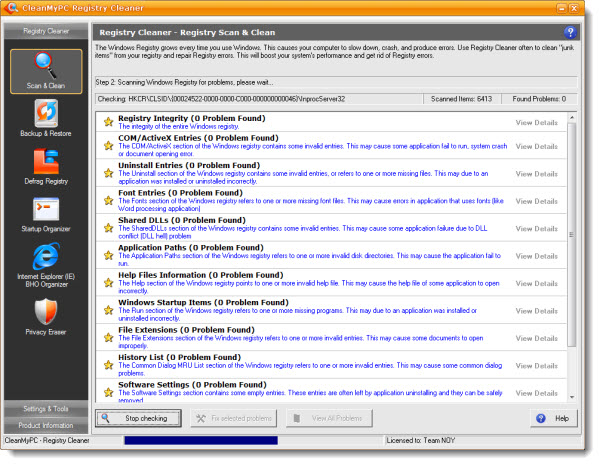Expand the Settings & Tools section
This screenshot has height=465, width=600.
[x=46, y=408]
